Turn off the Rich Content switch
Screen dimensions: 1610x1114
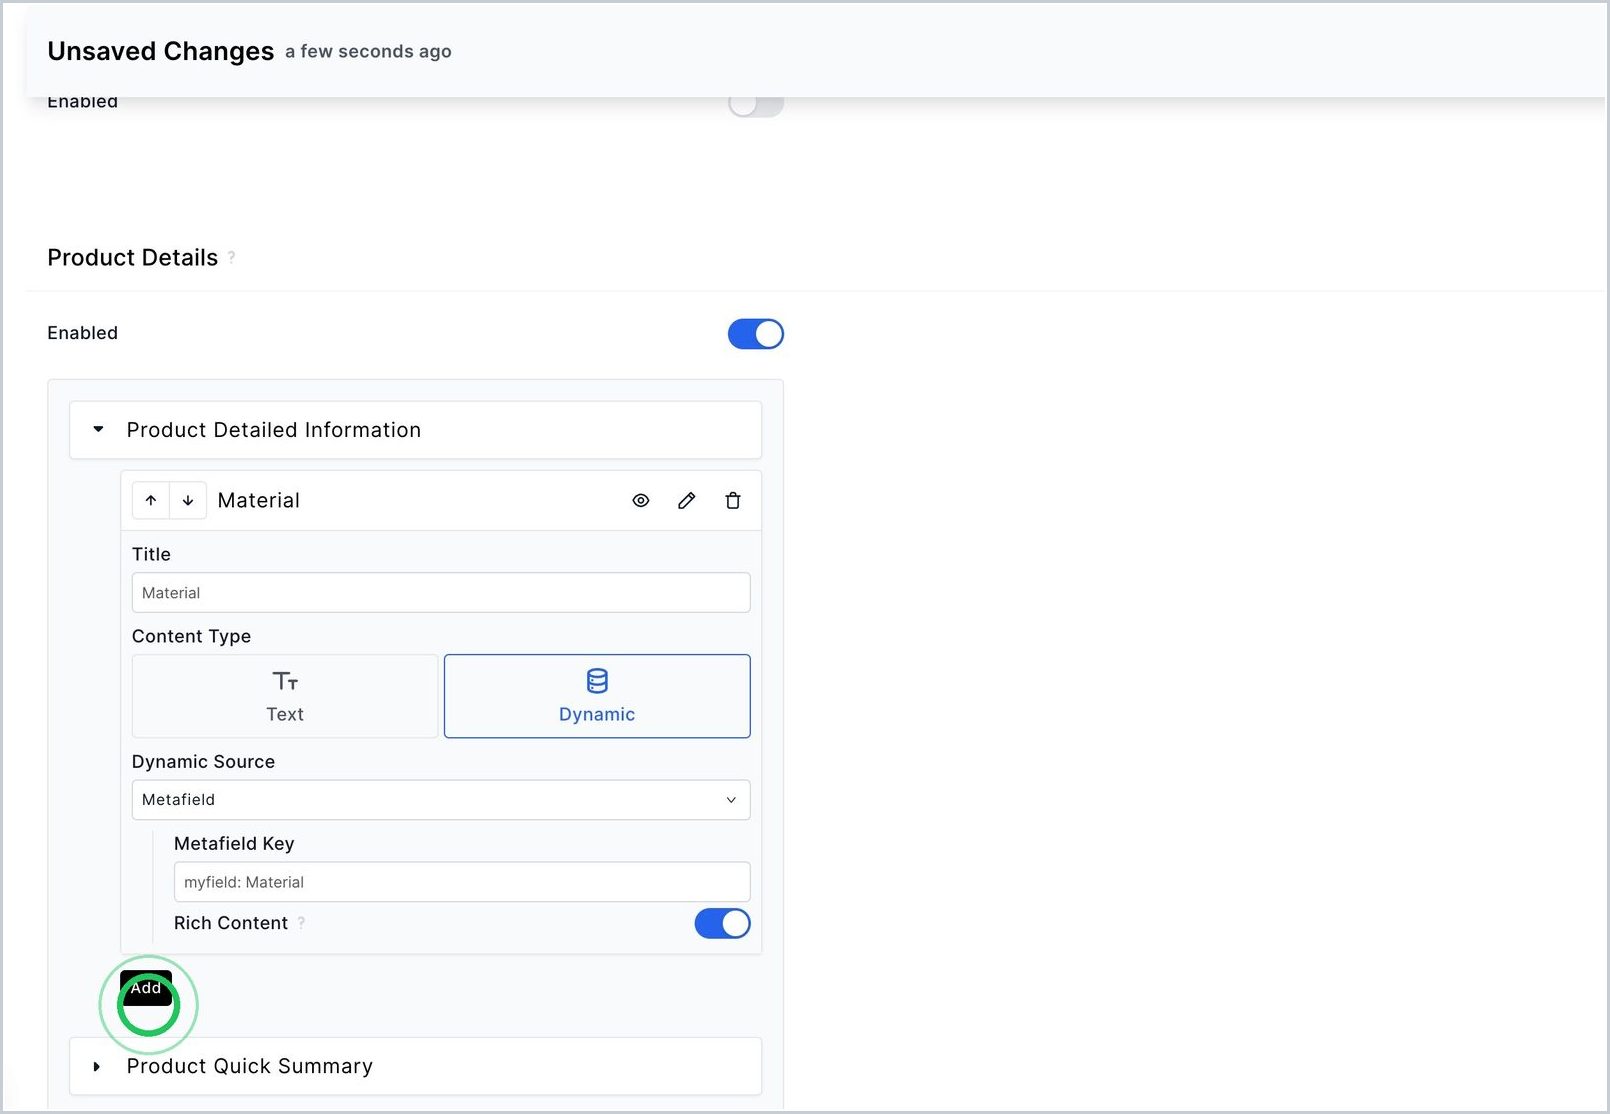(x=722, y=923)
